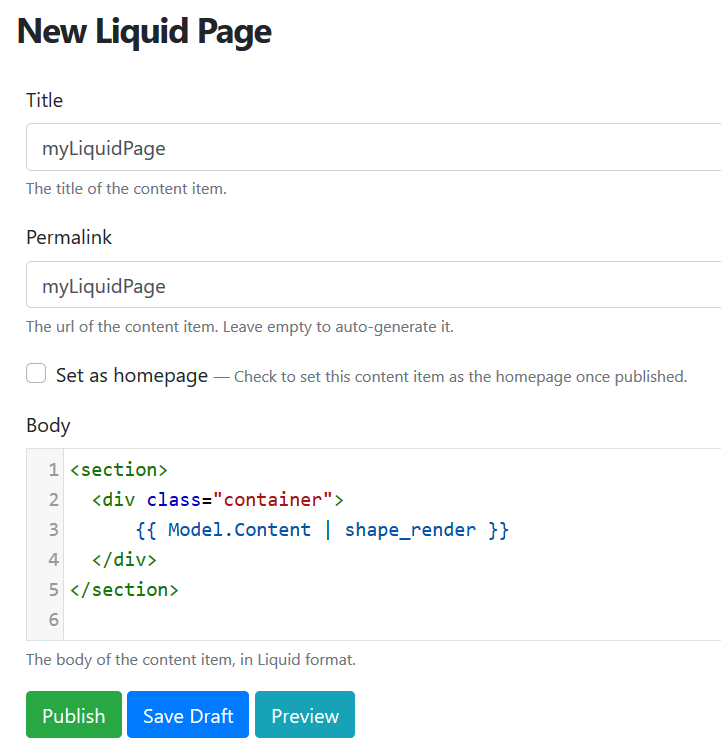The image size is (721, 753).
Task: Focus the Permalink input field
Action: pos(374,285)
